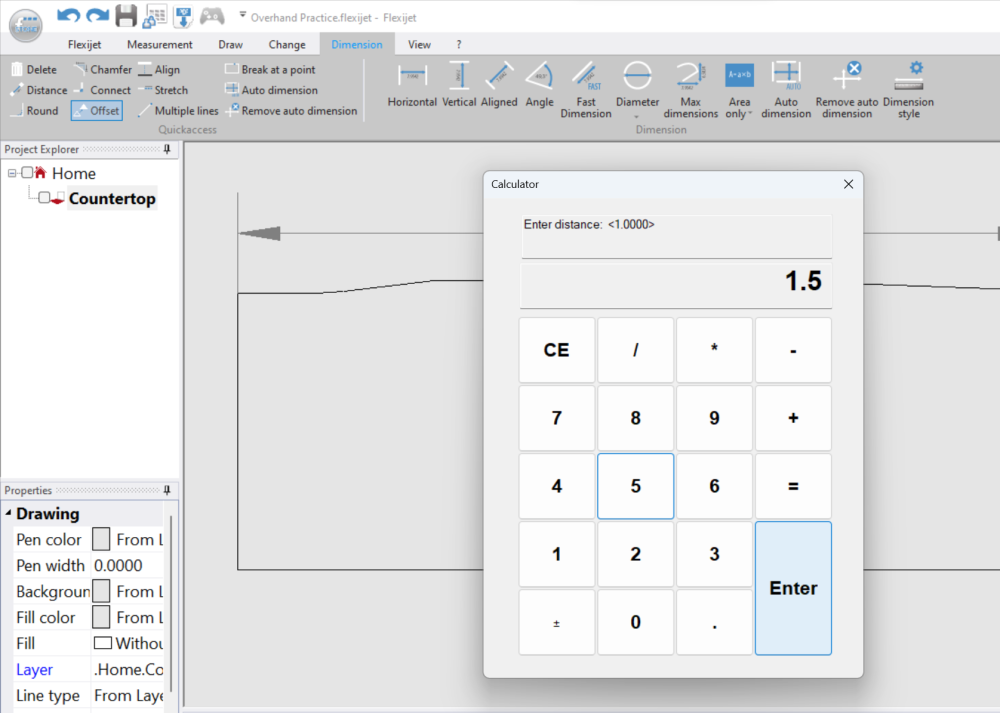
Task: Click the calculator value display field
Action: click(676, 282)
